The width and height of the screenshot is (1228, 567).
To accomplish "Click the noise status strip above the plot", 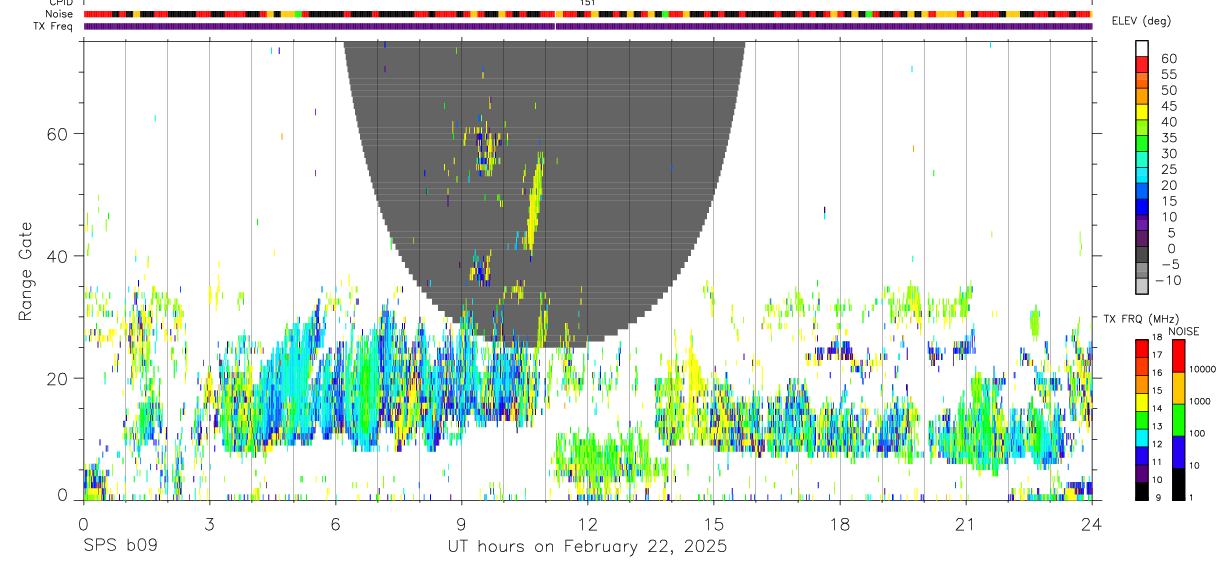I will (x=588, y=14).
